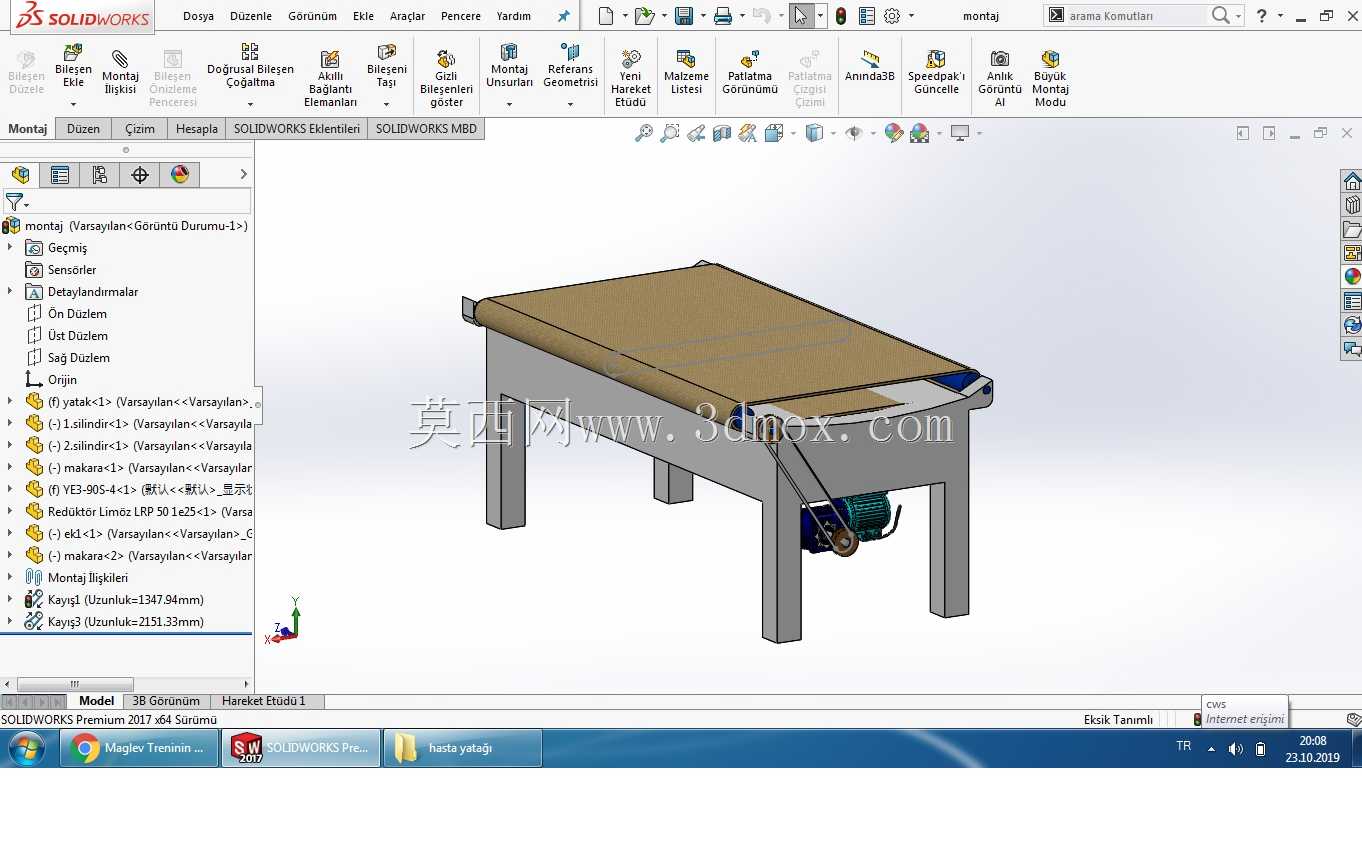
Task: Click the Save disk icon in the toolbar
Action: pyautogui.click(x=684, y=16)
